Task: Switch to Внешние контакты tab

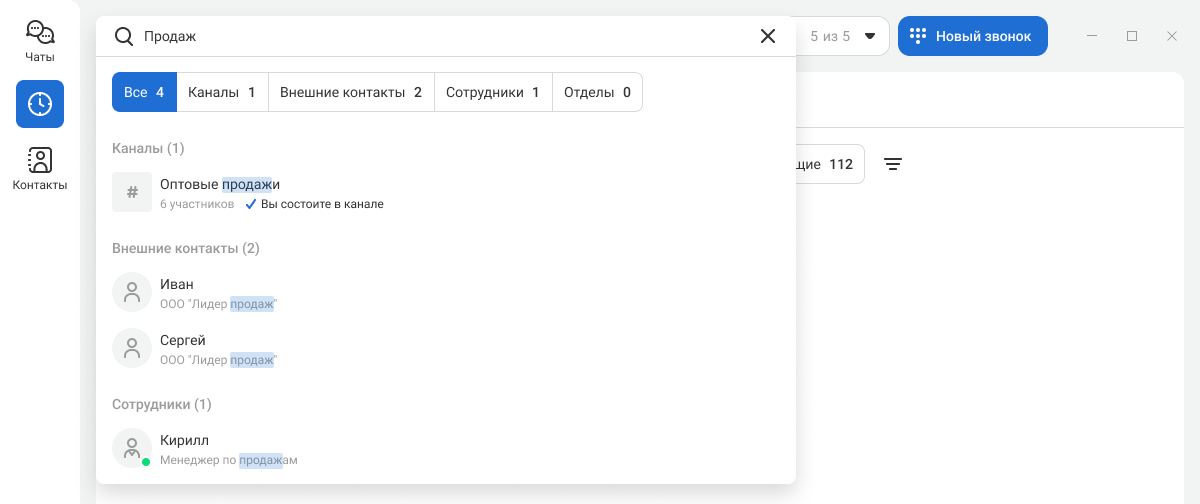Action: 351,92
